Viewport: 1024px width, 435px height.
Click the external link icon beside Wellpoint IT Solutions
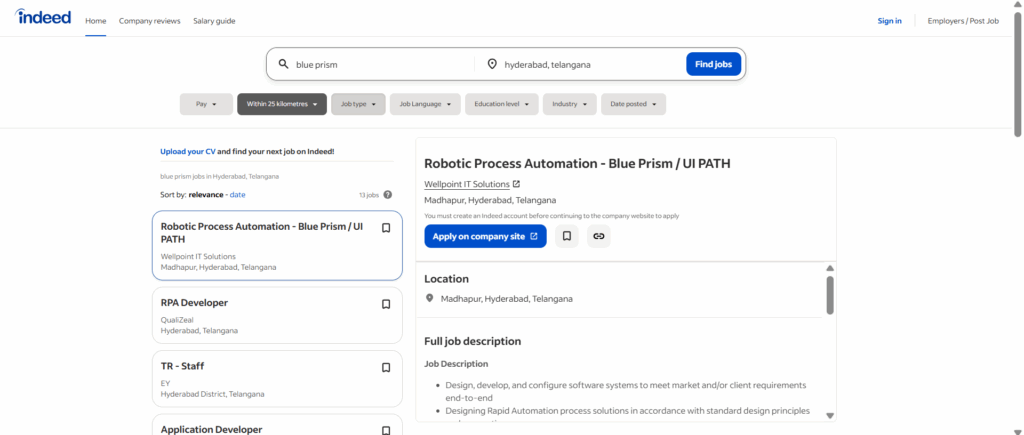coord(517,184)
